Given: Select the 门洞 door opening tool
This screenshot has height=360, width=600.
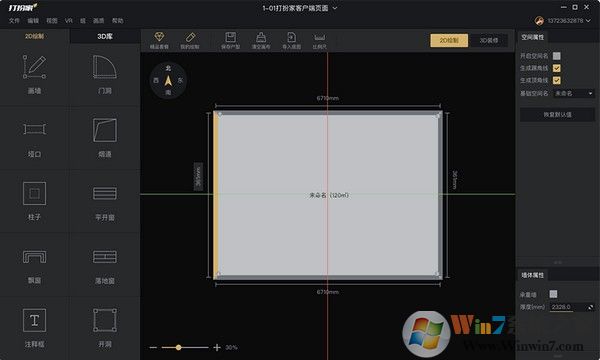Looking at the screenshot, I should 104,74.
